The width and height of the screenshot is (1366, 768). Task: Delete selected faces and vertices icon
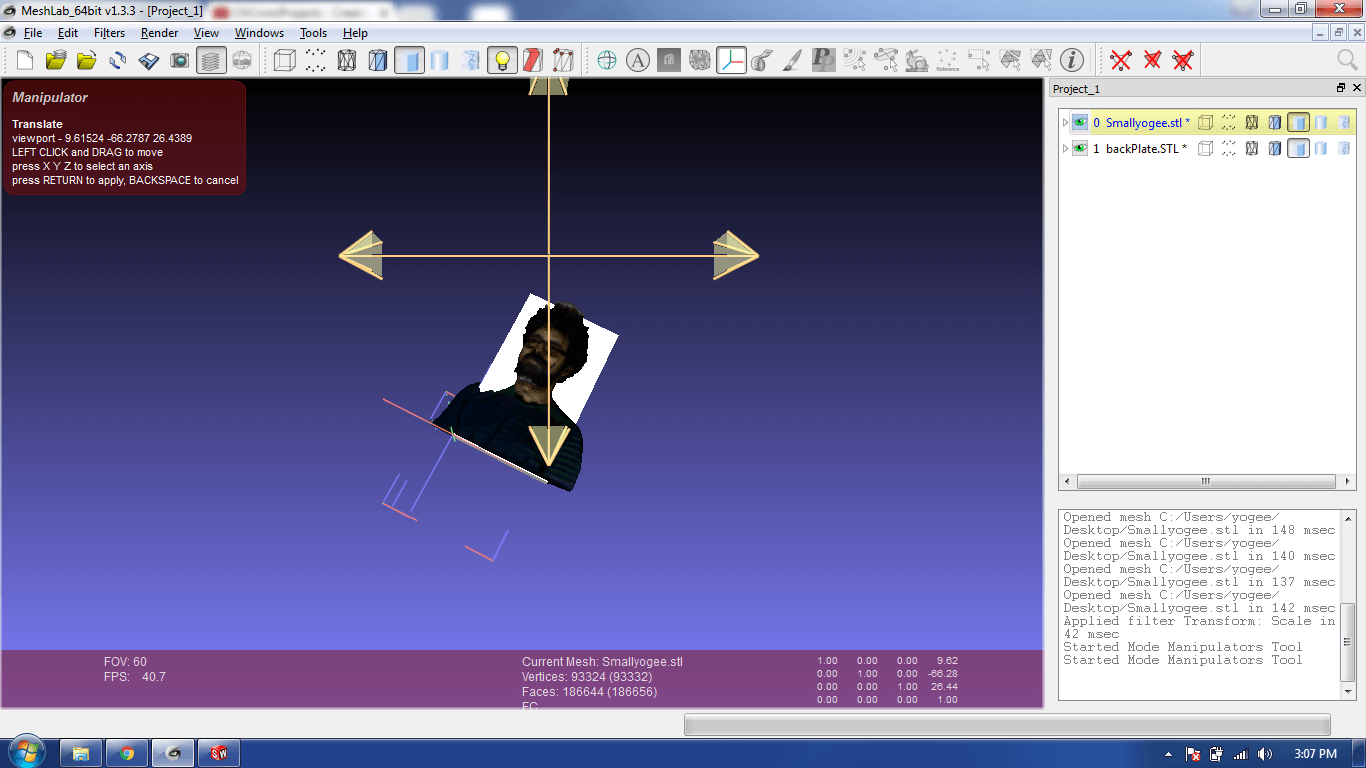(1183, 61)
